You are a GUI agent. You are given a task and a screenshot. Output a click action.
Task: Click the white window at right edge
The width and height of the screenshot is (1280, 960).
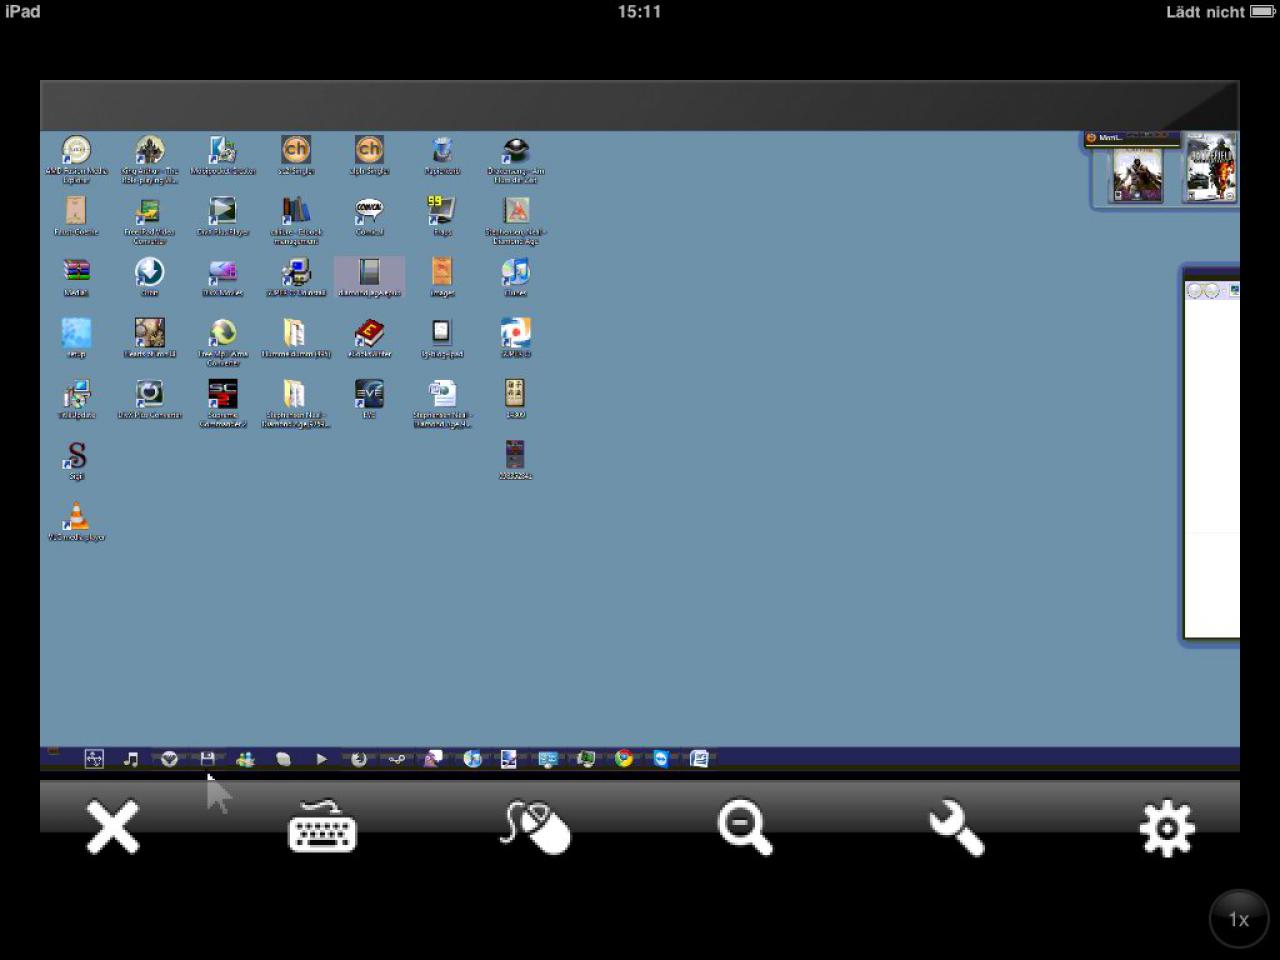click(1211, 456)
